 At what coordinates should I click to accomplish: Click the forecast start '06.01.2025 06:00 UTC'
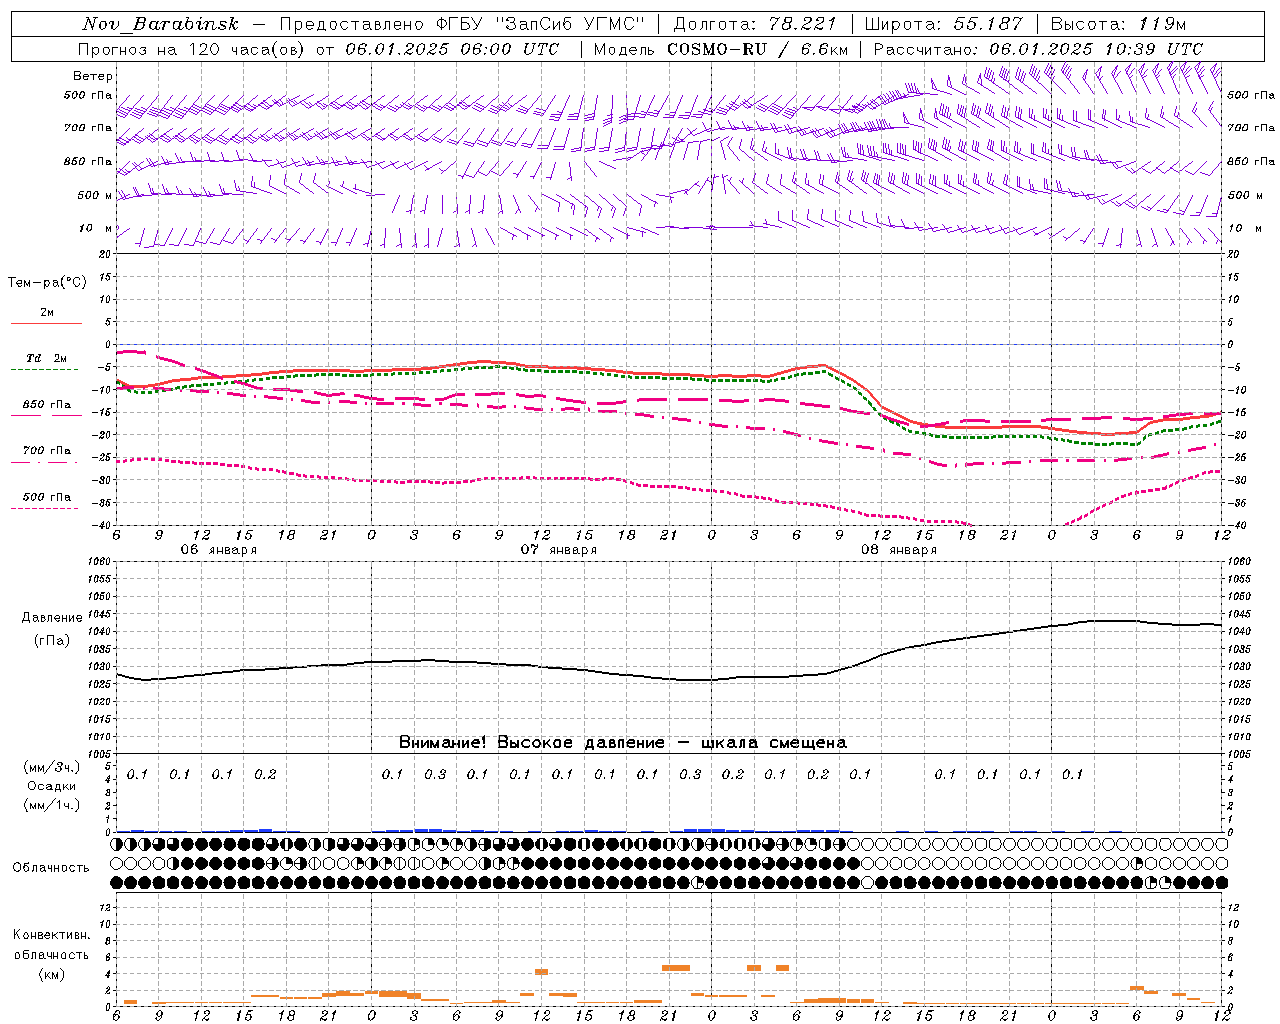click(452, 49)
